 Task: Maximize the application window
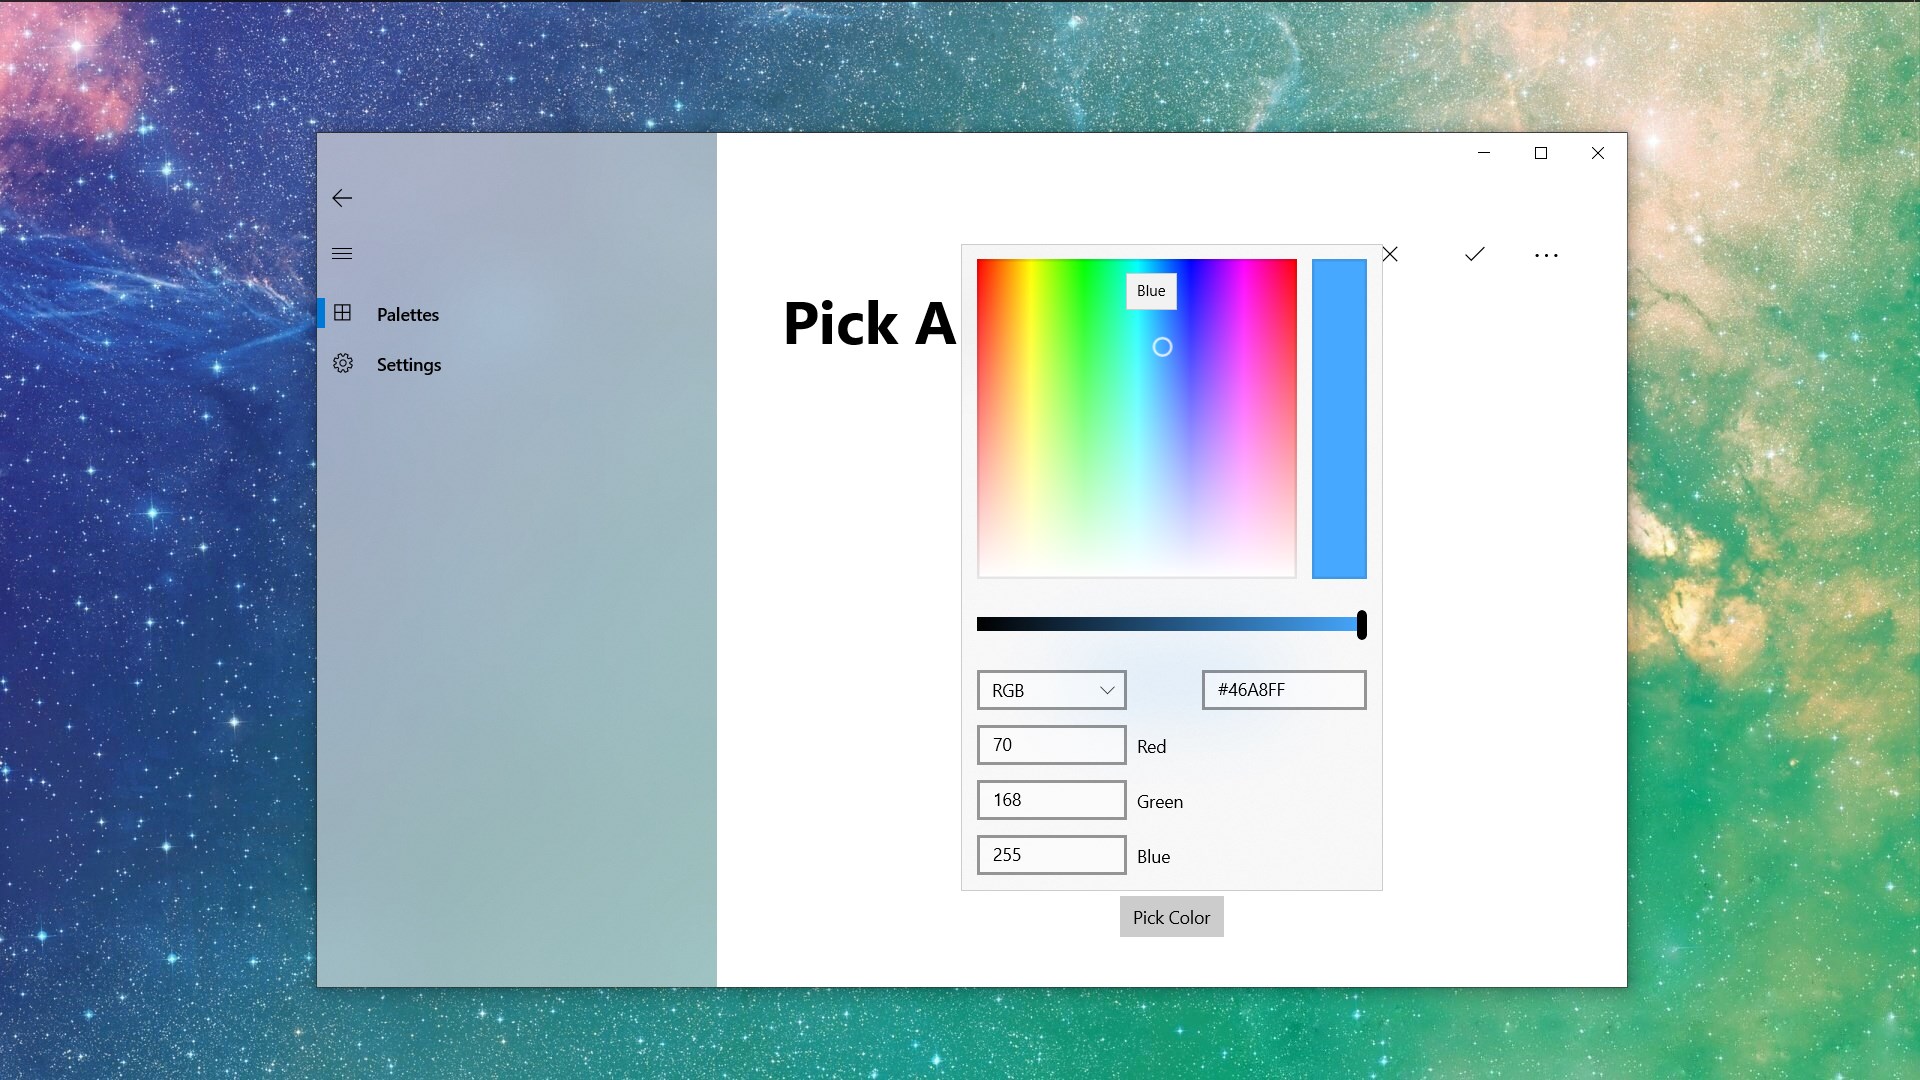click(x=1541, y=153)
